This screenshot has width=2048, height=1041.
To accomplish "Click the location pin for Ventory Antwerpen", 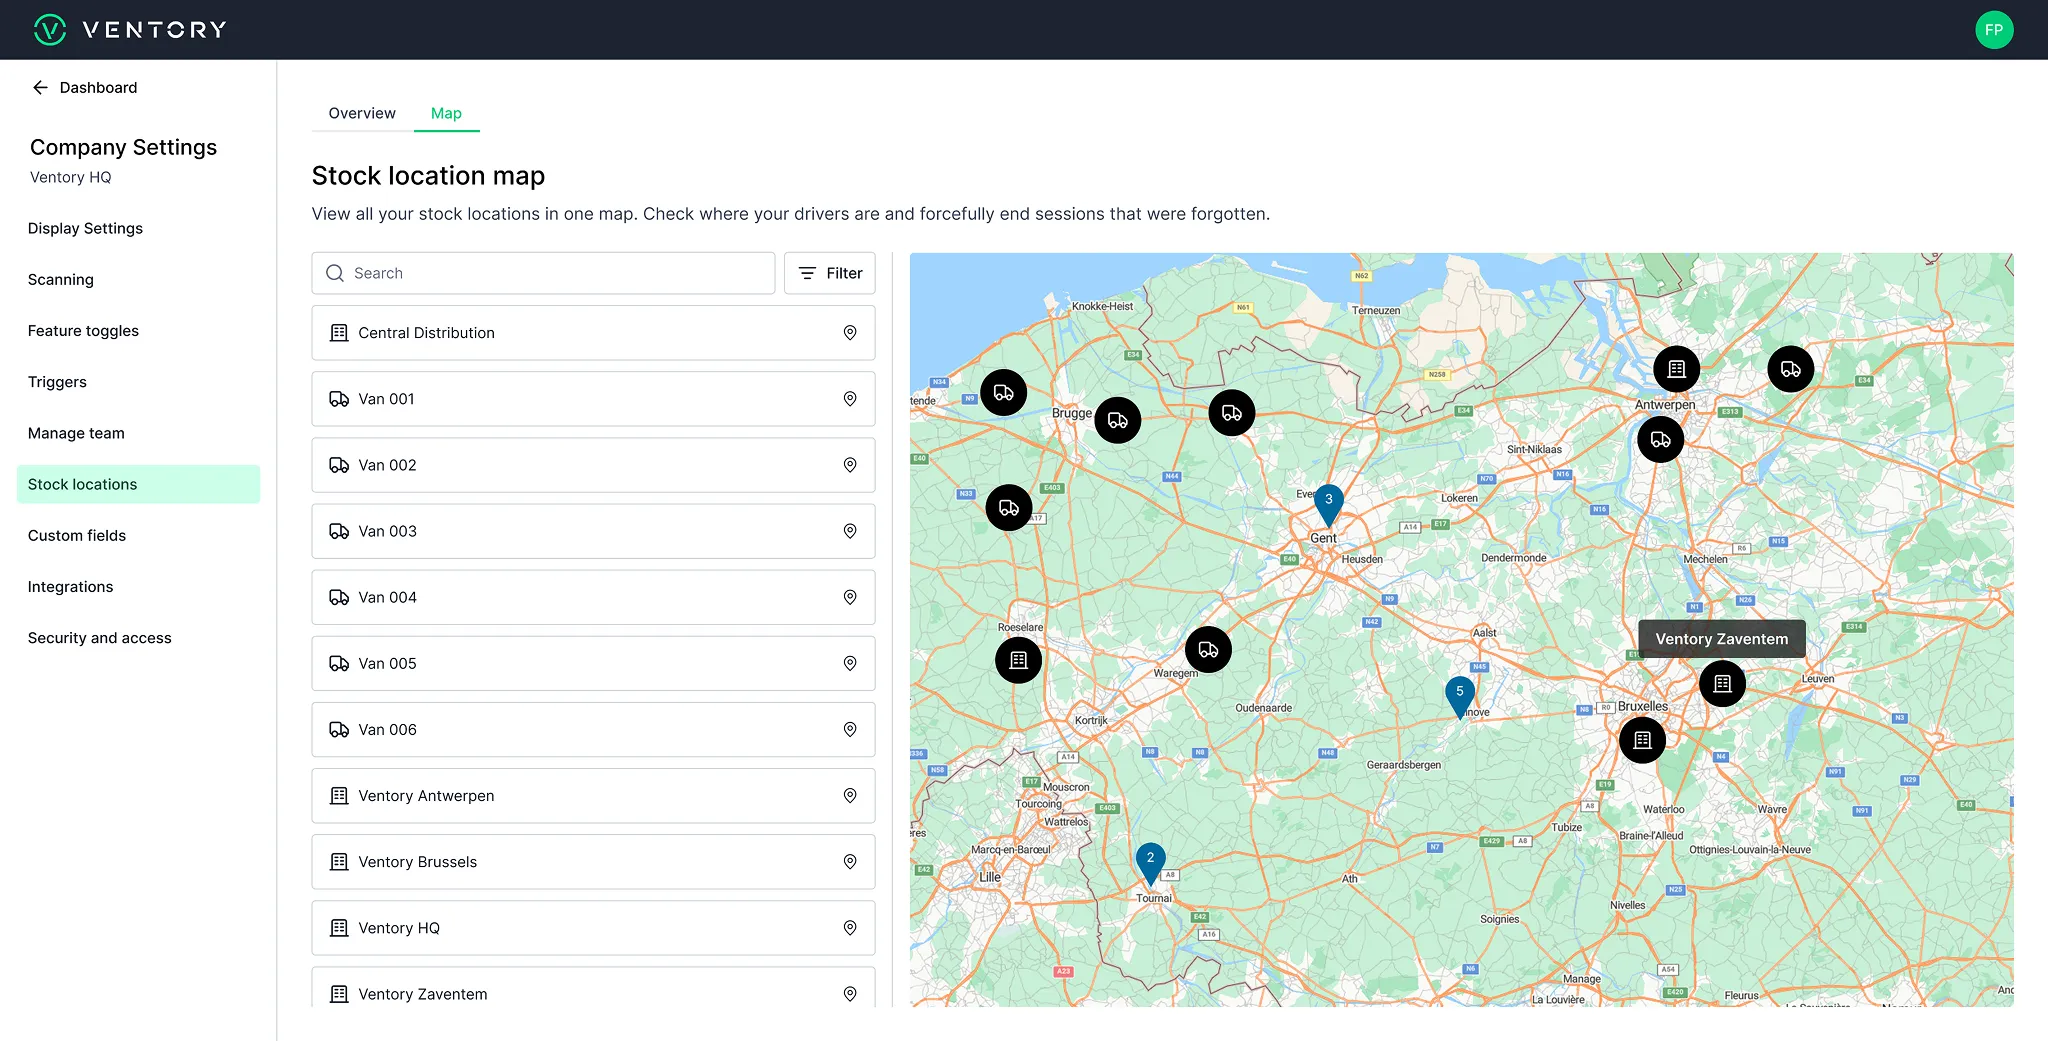I will (849, 796).
